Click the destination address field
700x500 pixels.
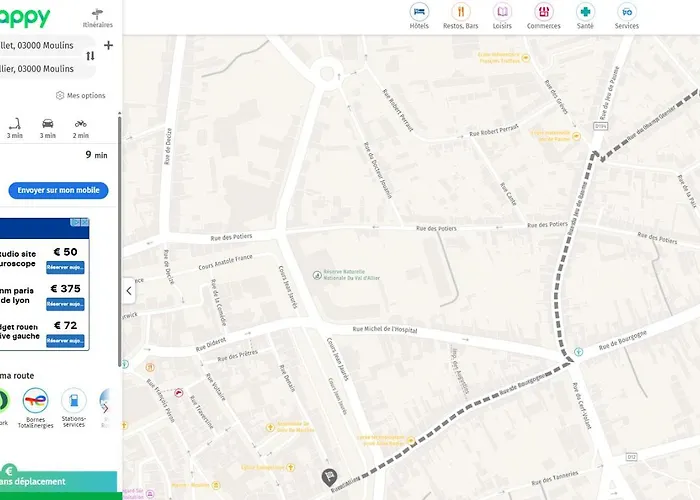[x=40, y=69]
